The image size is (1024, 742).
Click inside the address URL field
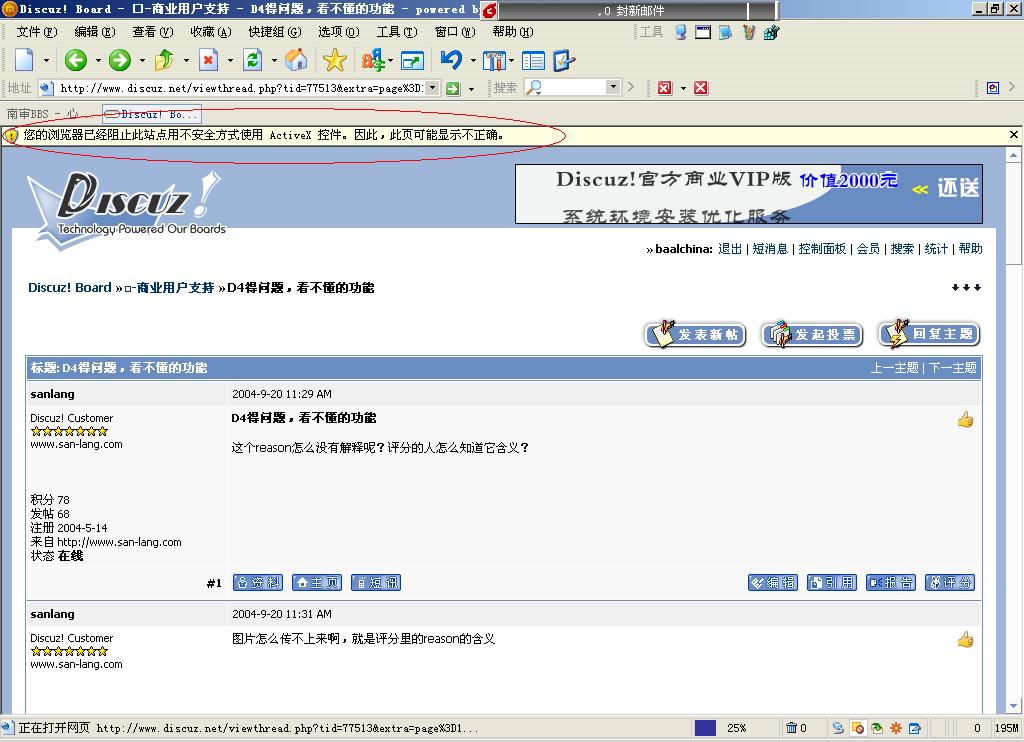click(x=240, y=88)
